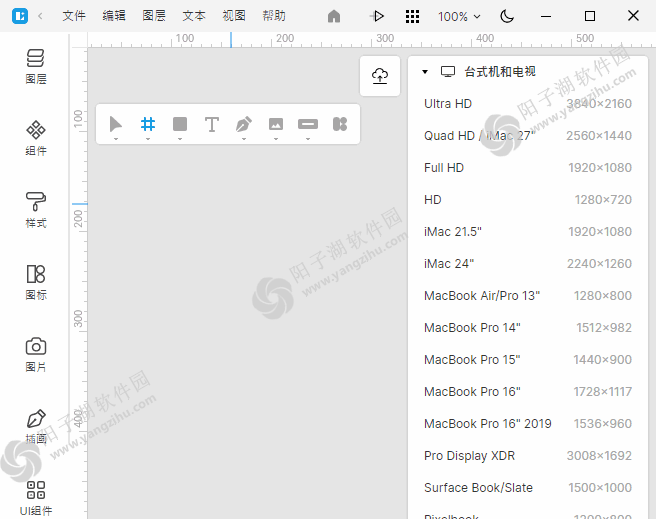The image size is (656, 519).
Task: Select MacBook Pro 15" preset
Action: point(528,360)
